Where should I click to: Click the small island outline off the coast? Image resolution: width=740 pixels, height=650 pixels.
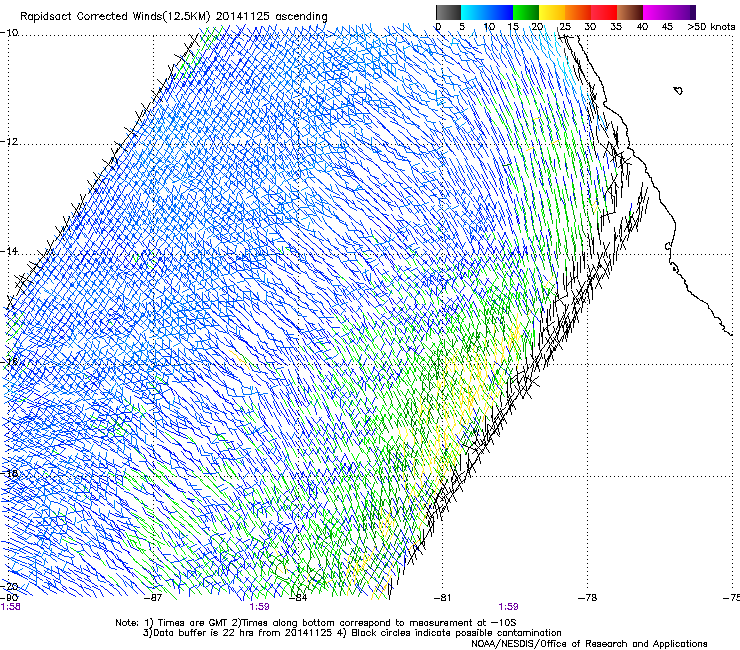678,90
